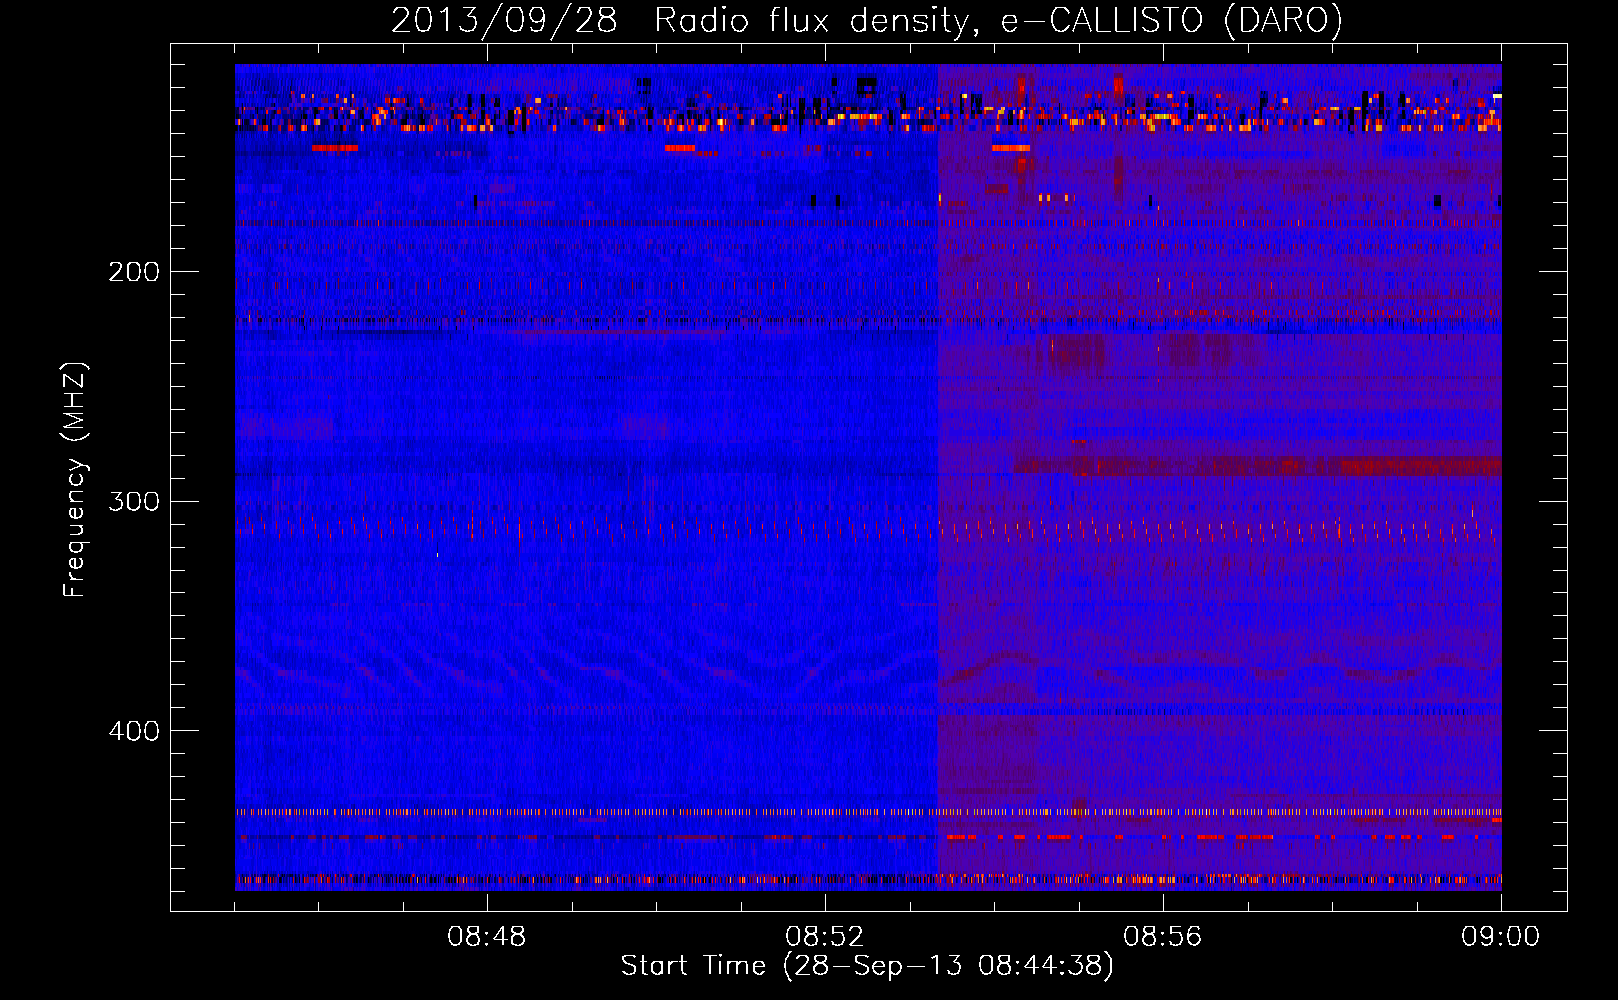Select the 300 frequency axis label
The width and height of the screenshot is (1618, 1000).
tap(134, 501)
